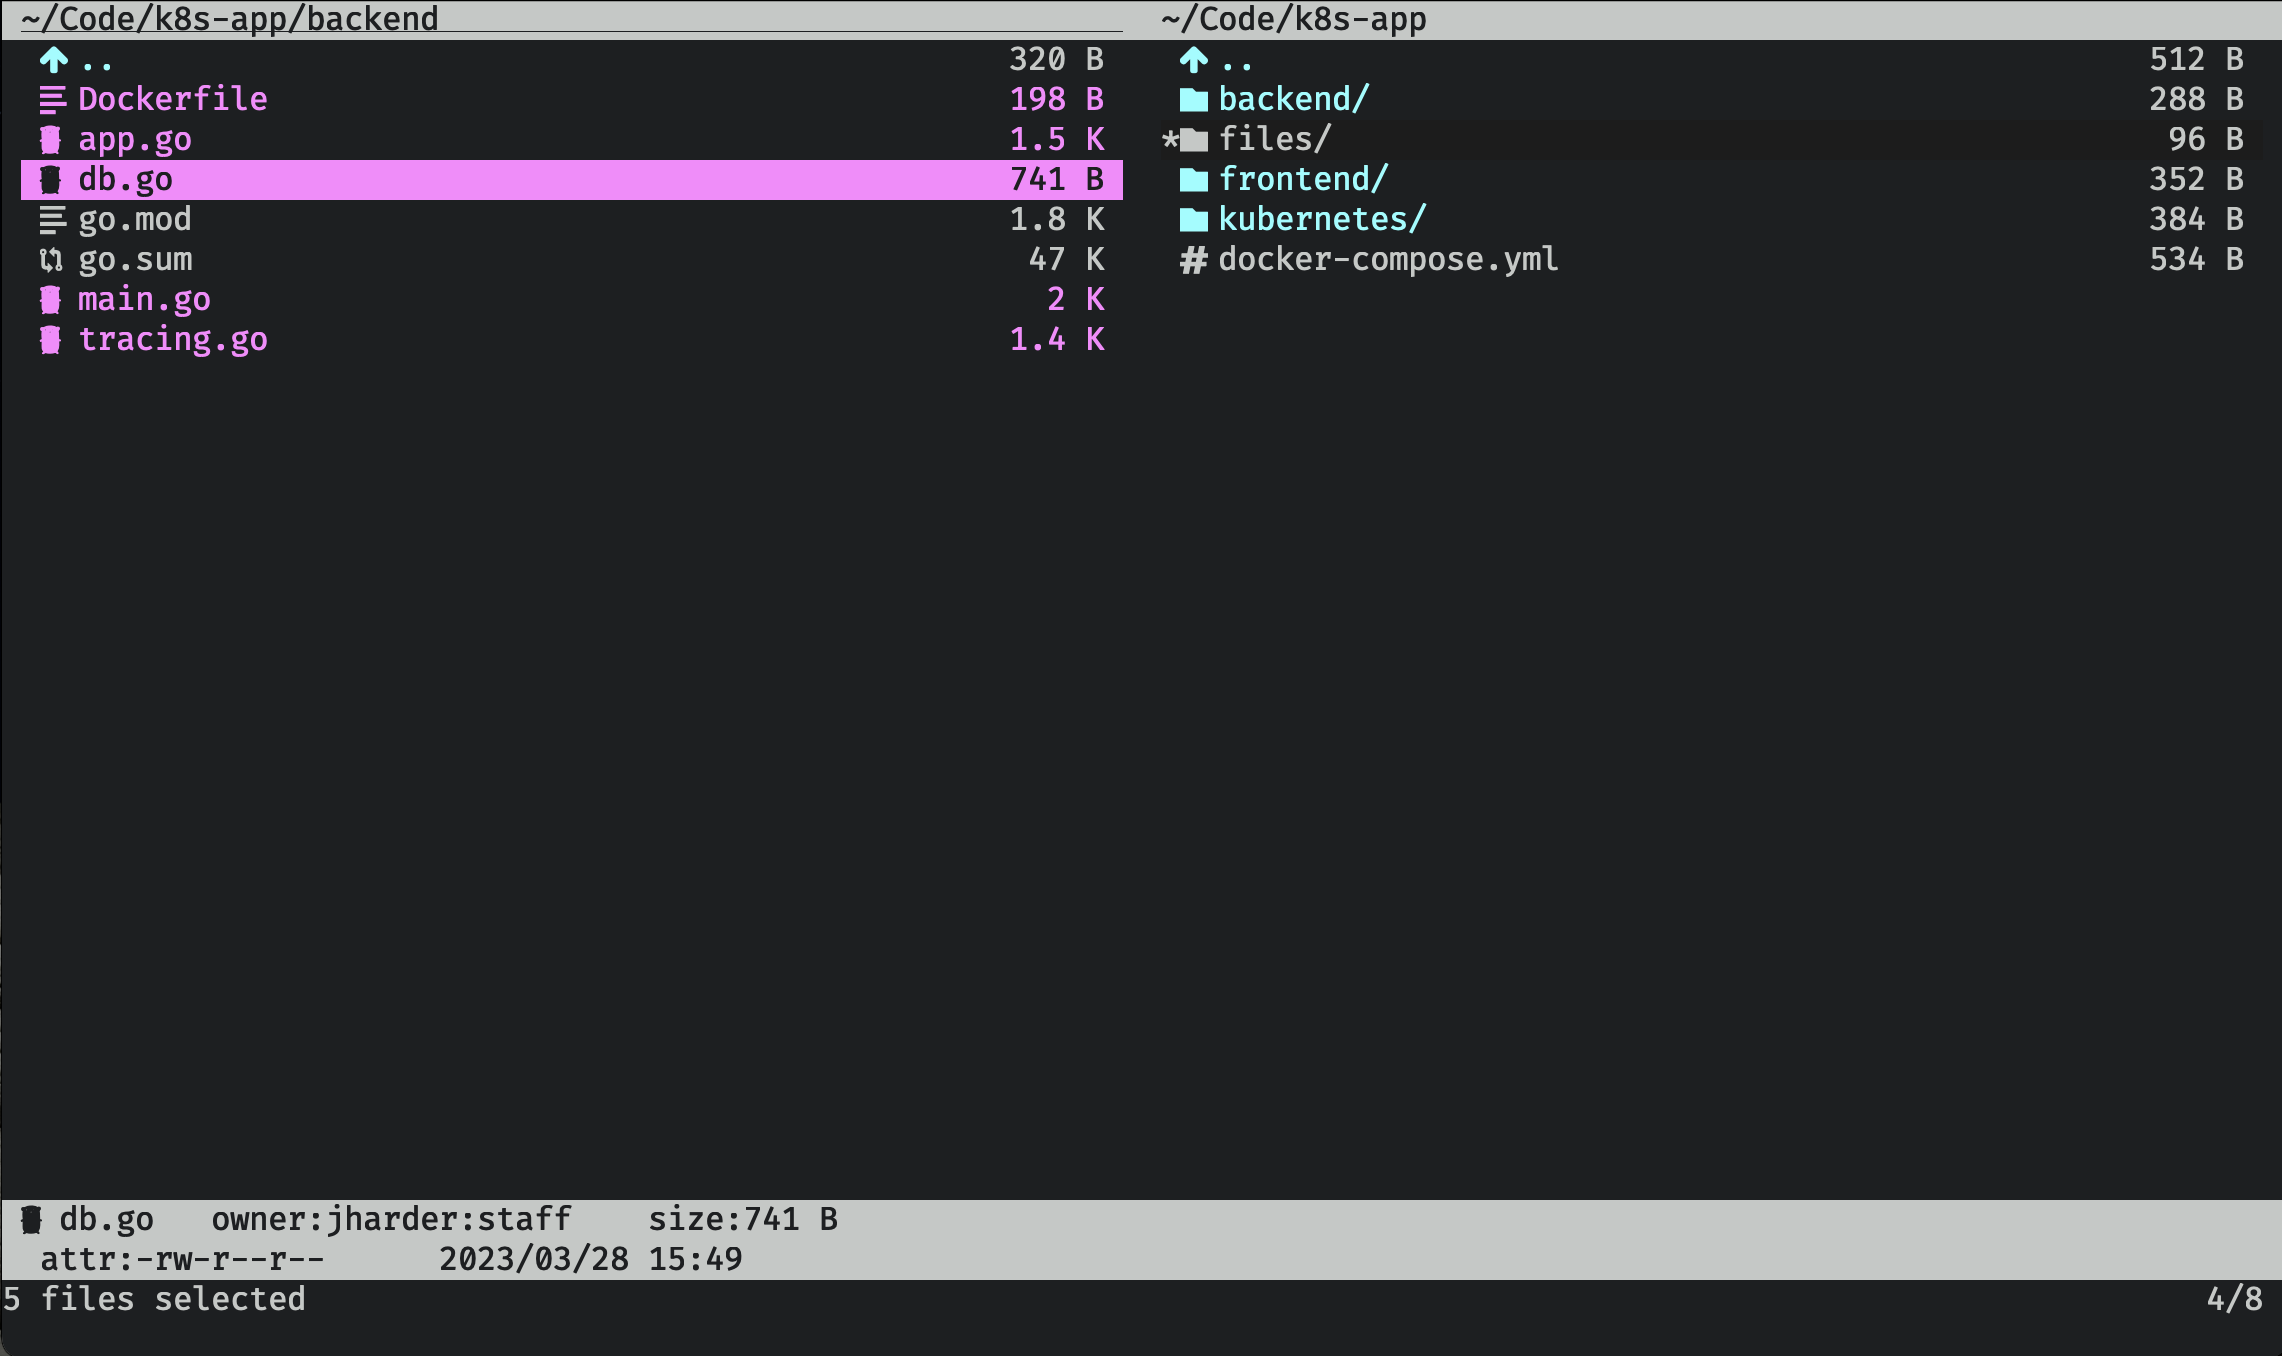Click the 4/8 position indicator

2234,1299
